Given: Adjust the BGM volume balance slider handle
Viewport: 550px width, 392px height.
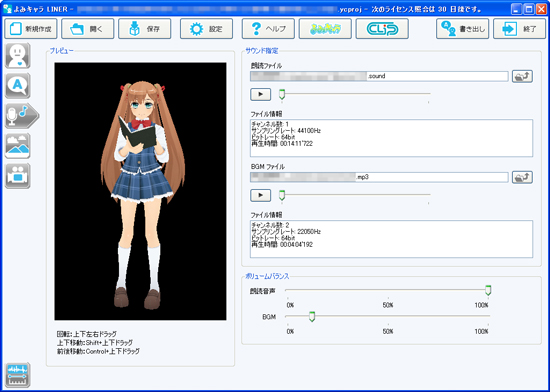Looking at the screenshot, I should coord(311,316).
